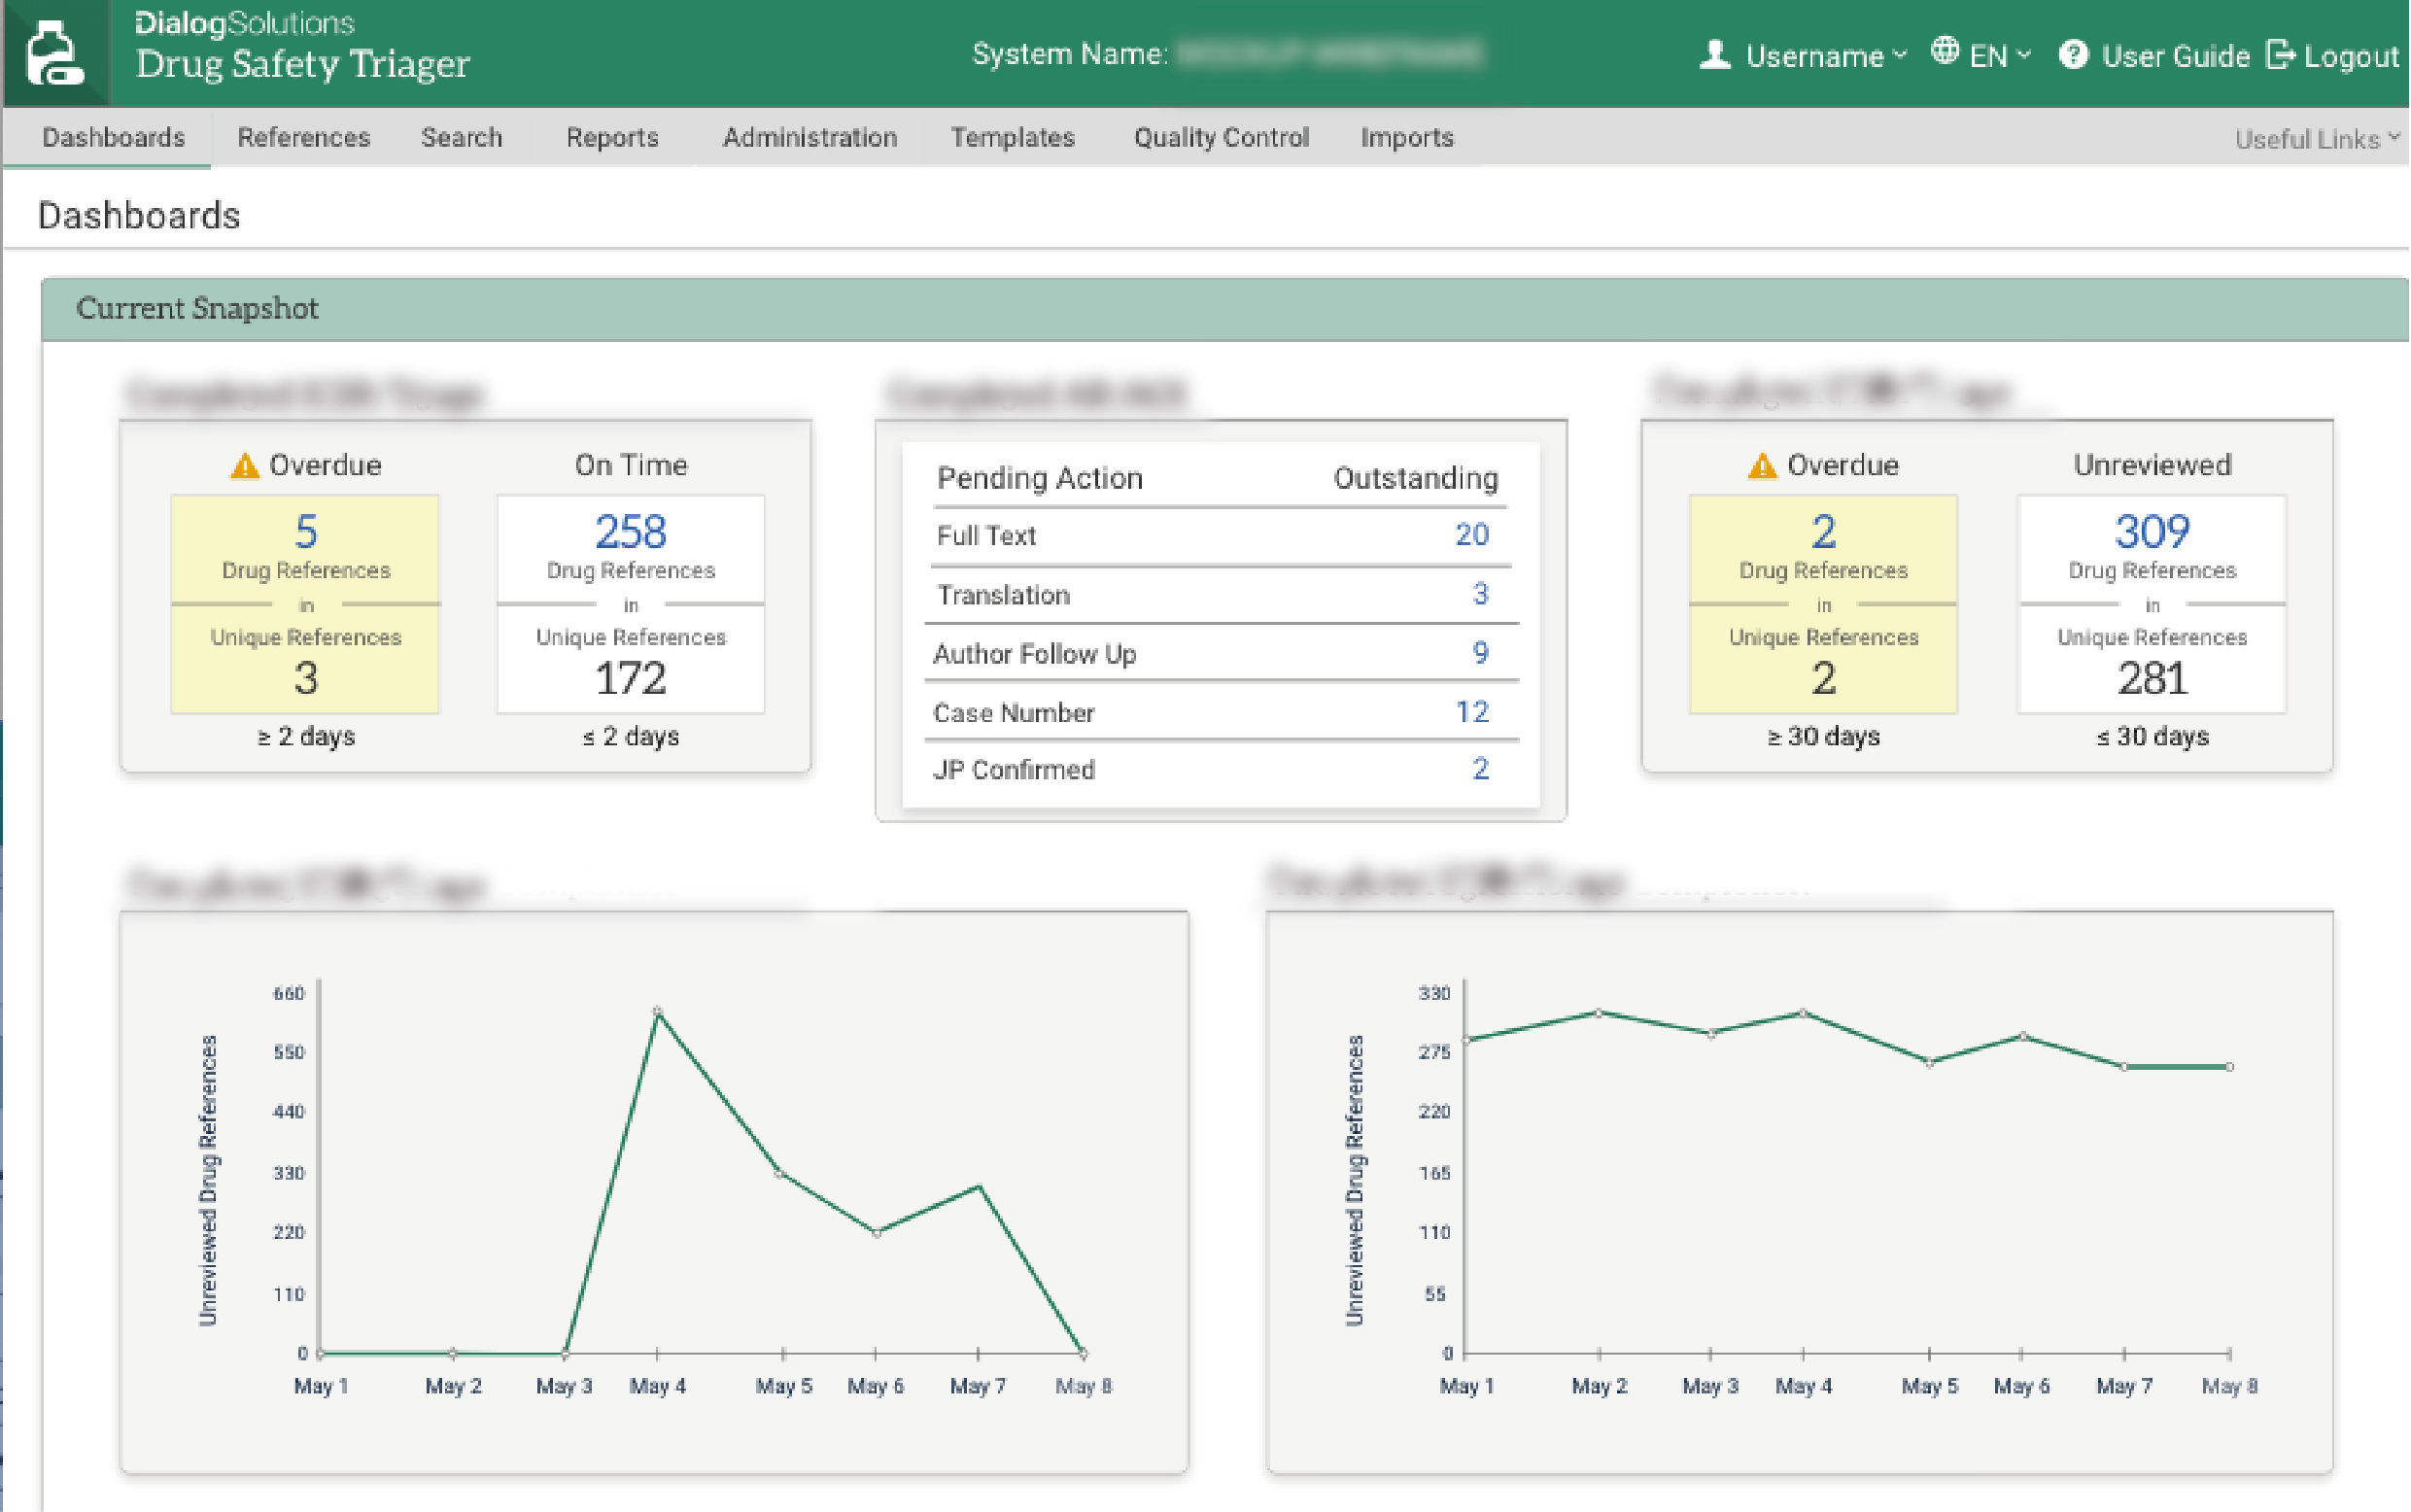Click the 258 on-time drug references link
Screen dimensions: 2411x1512
631,532
